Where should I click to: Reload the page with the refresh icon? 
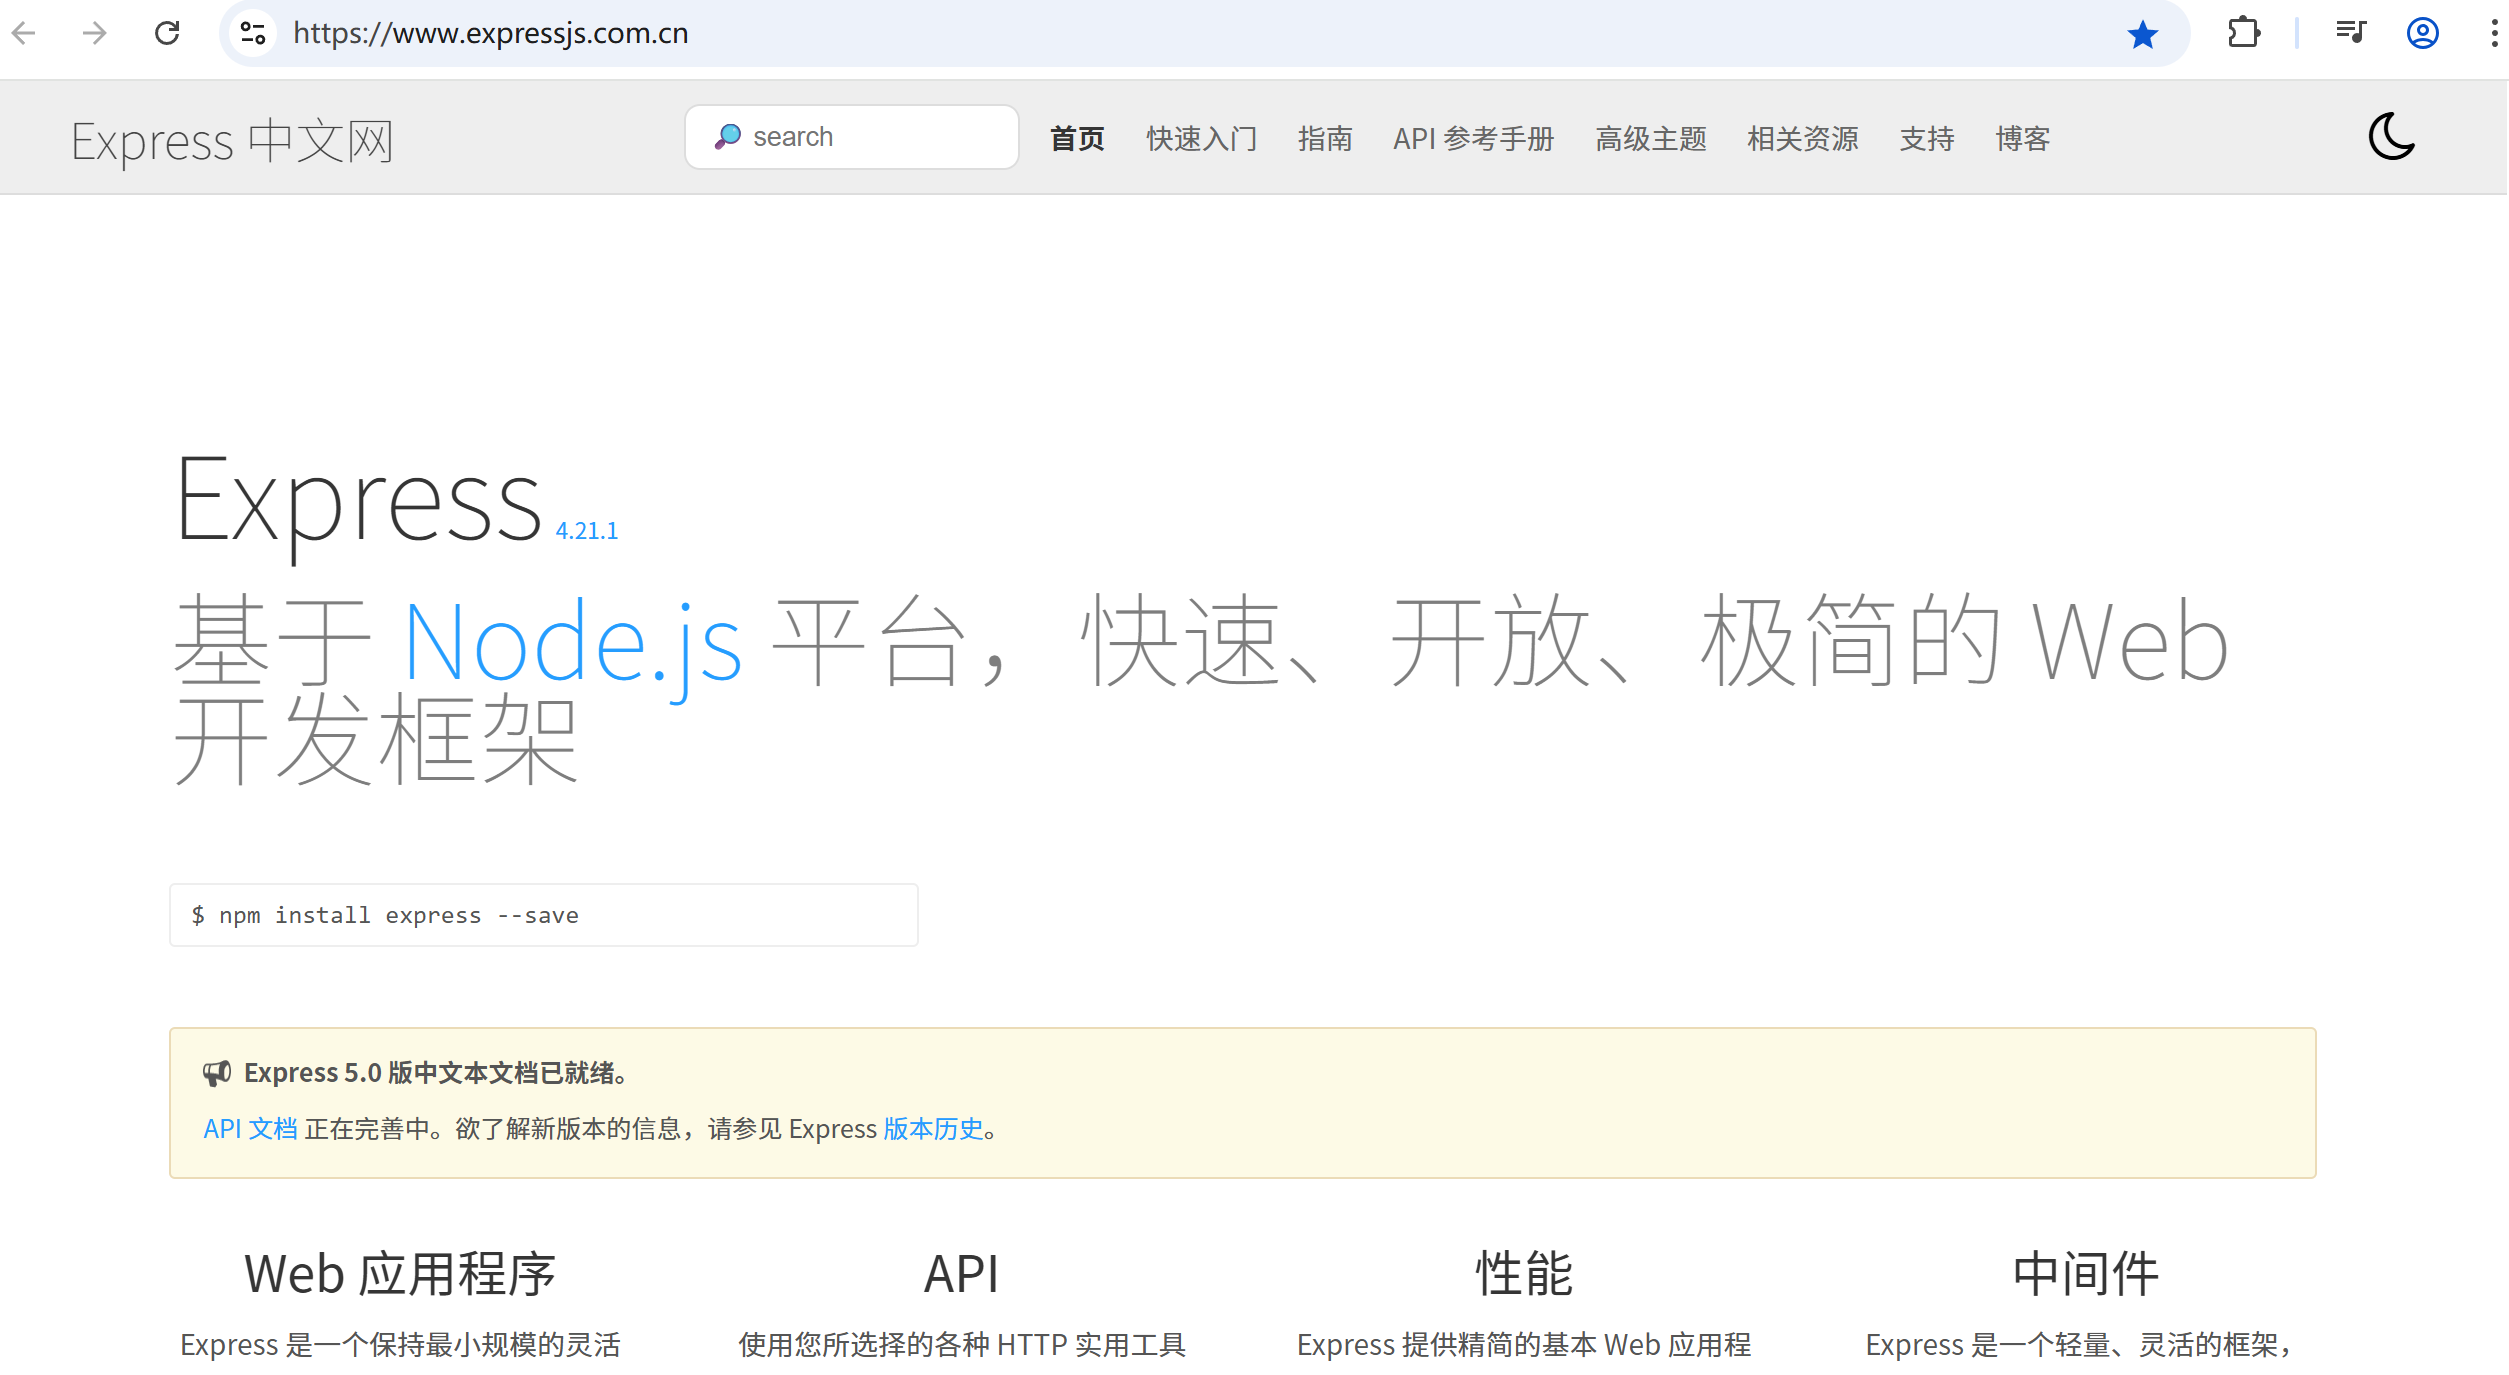coord(167,33)
